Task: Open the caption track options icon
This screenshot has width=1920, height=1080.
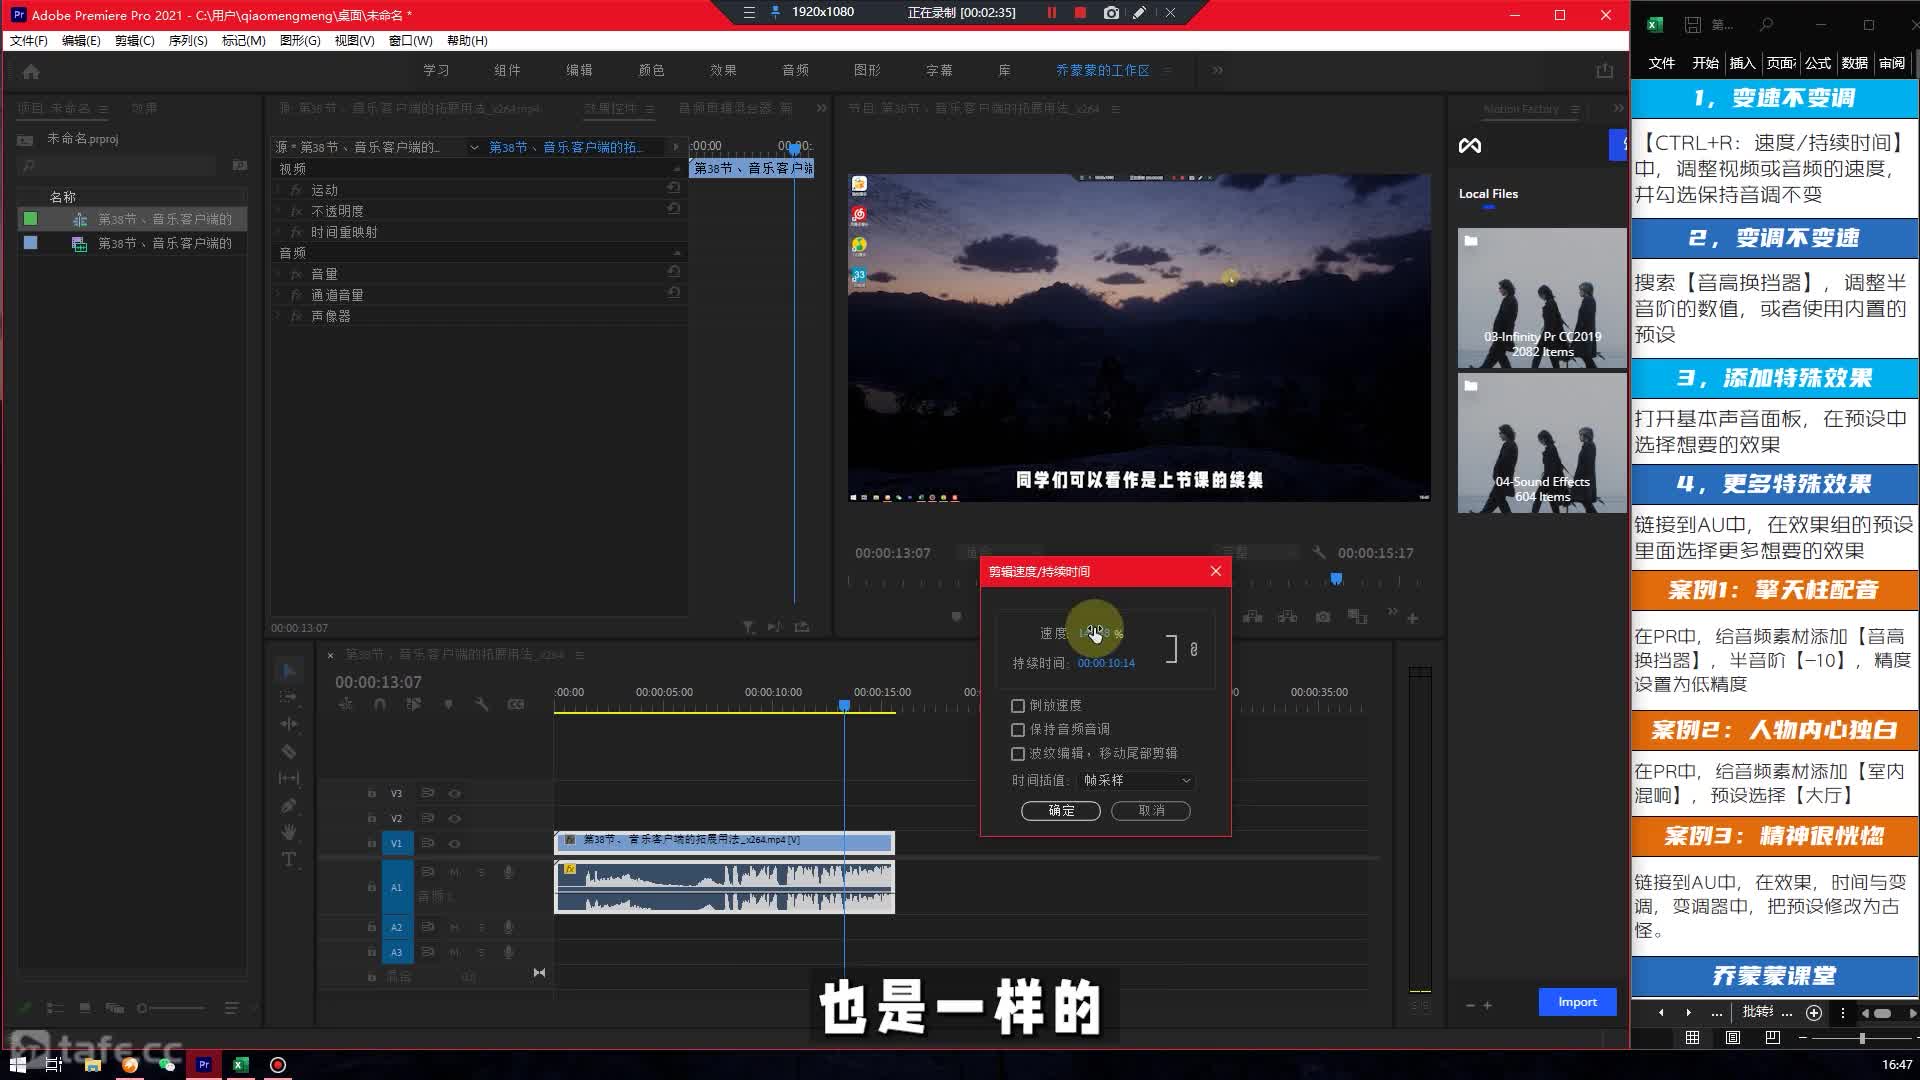Action: coord(516,705)
